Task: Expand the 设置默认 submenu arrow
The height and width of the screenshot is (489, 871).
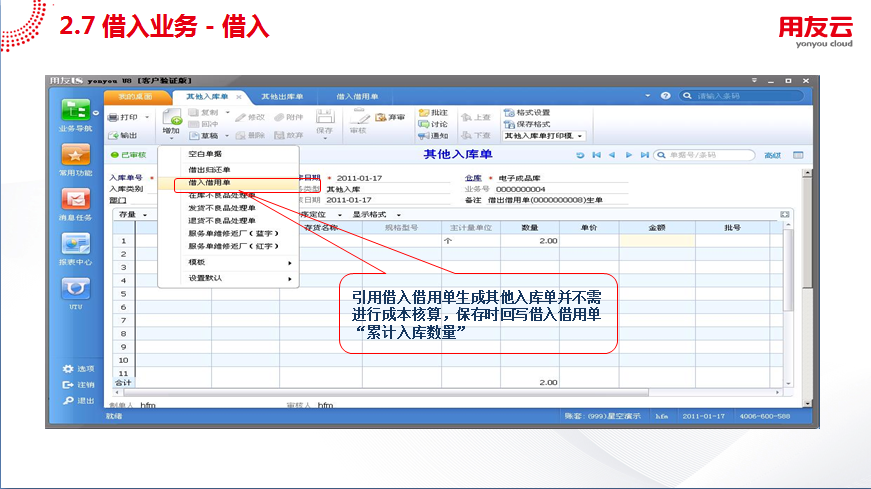Action: pyautogui.click(x=289, y=279)
